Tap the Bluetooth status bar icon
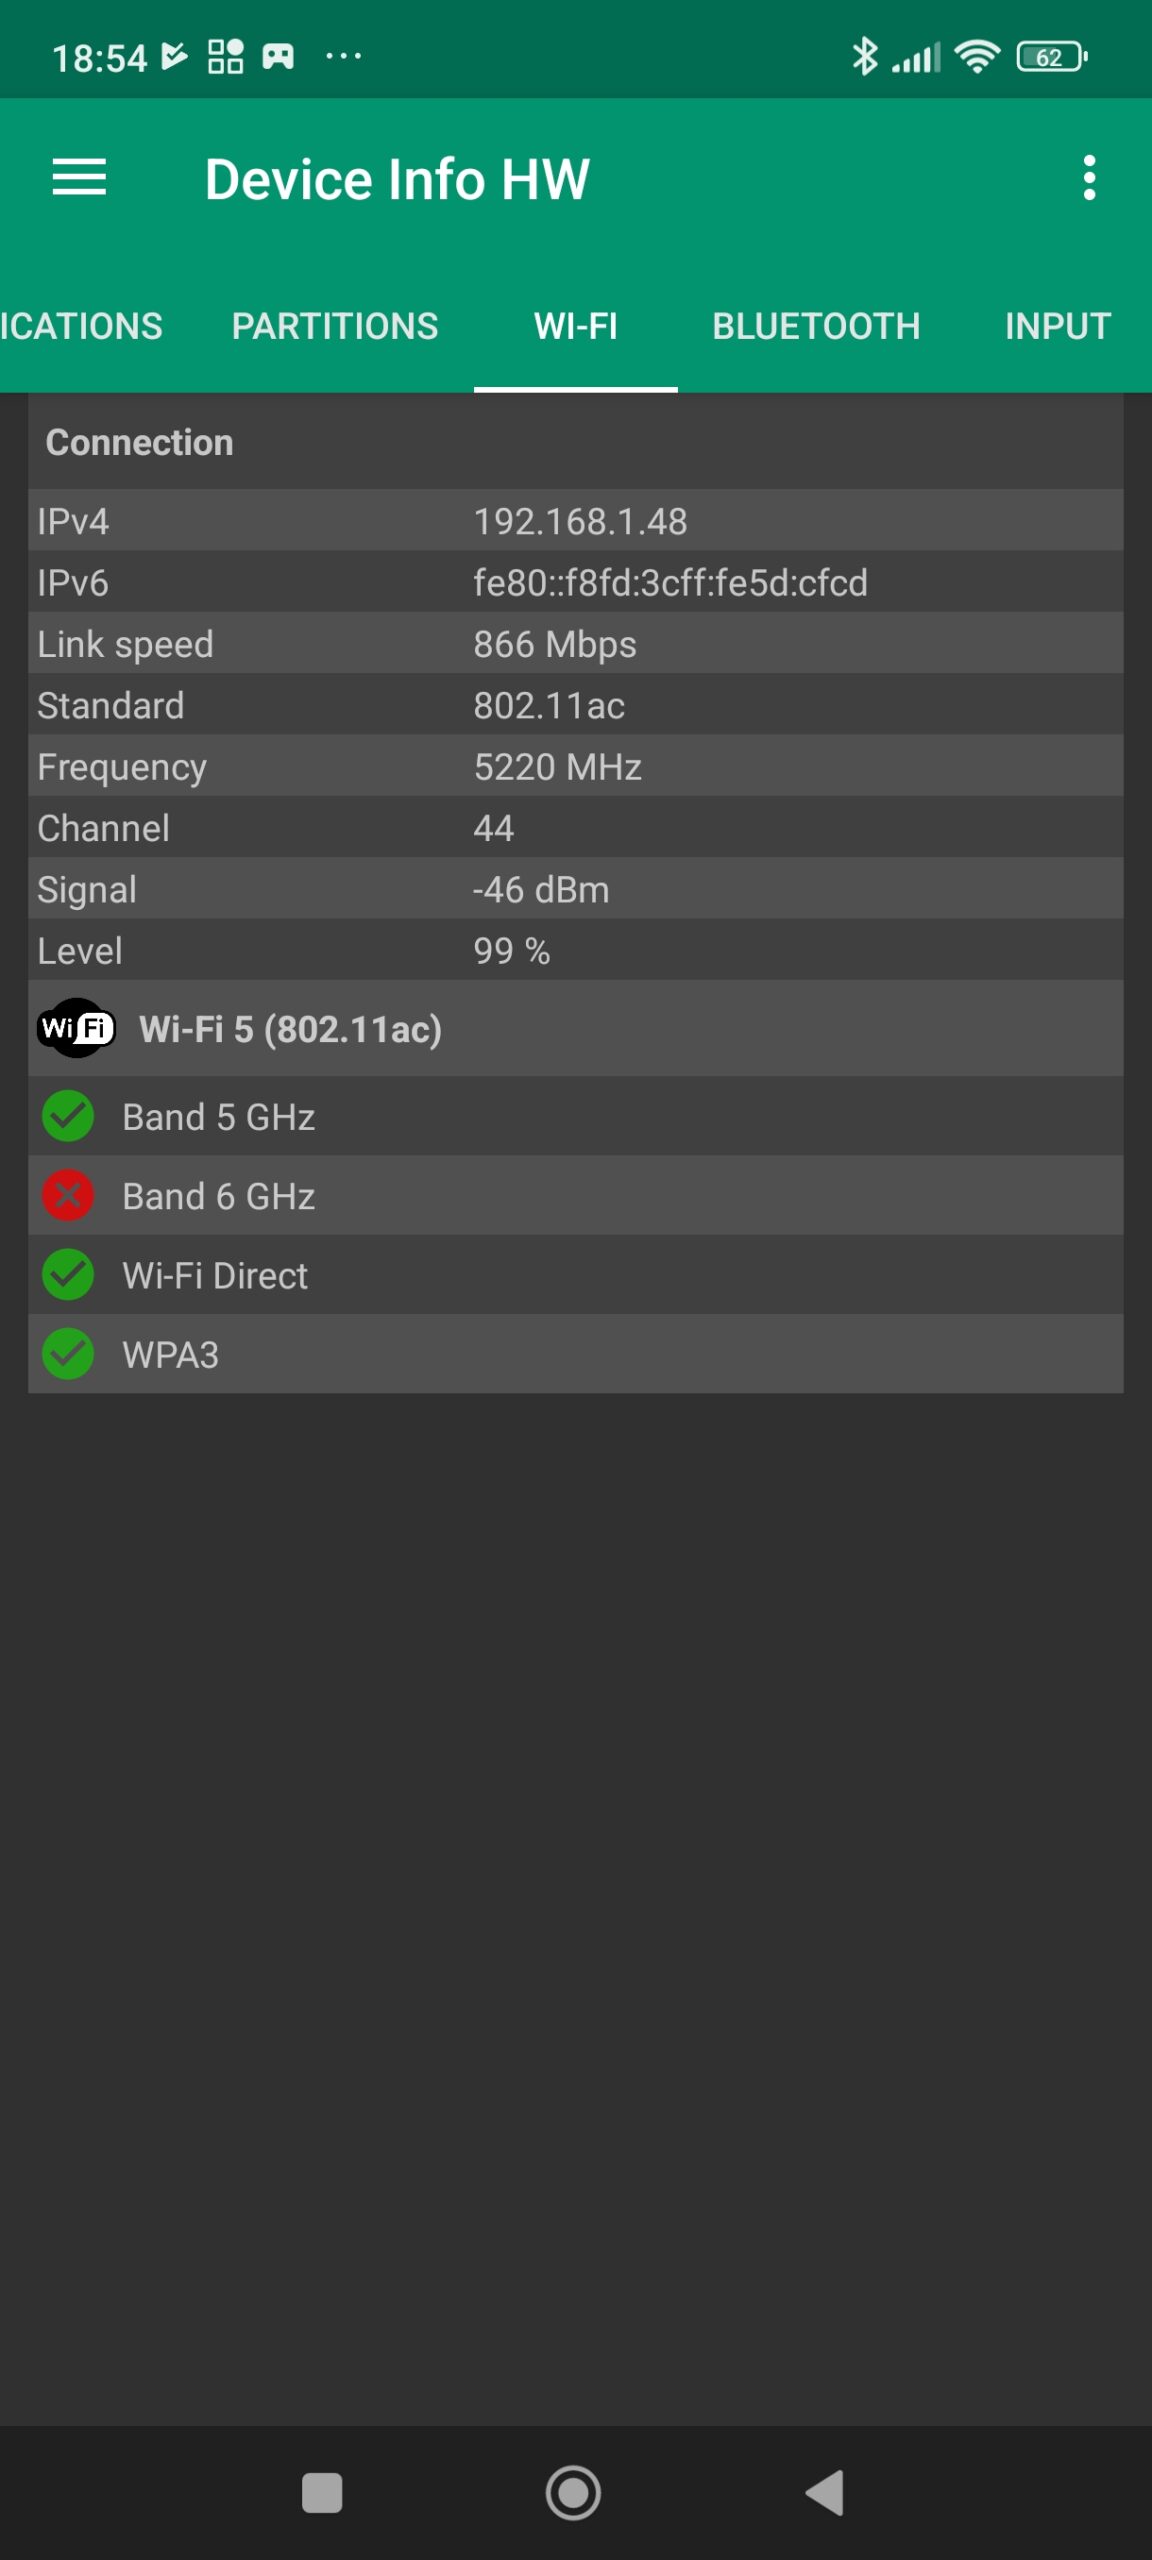Viewport: 1152px width, 2560px height. (864, 57)
